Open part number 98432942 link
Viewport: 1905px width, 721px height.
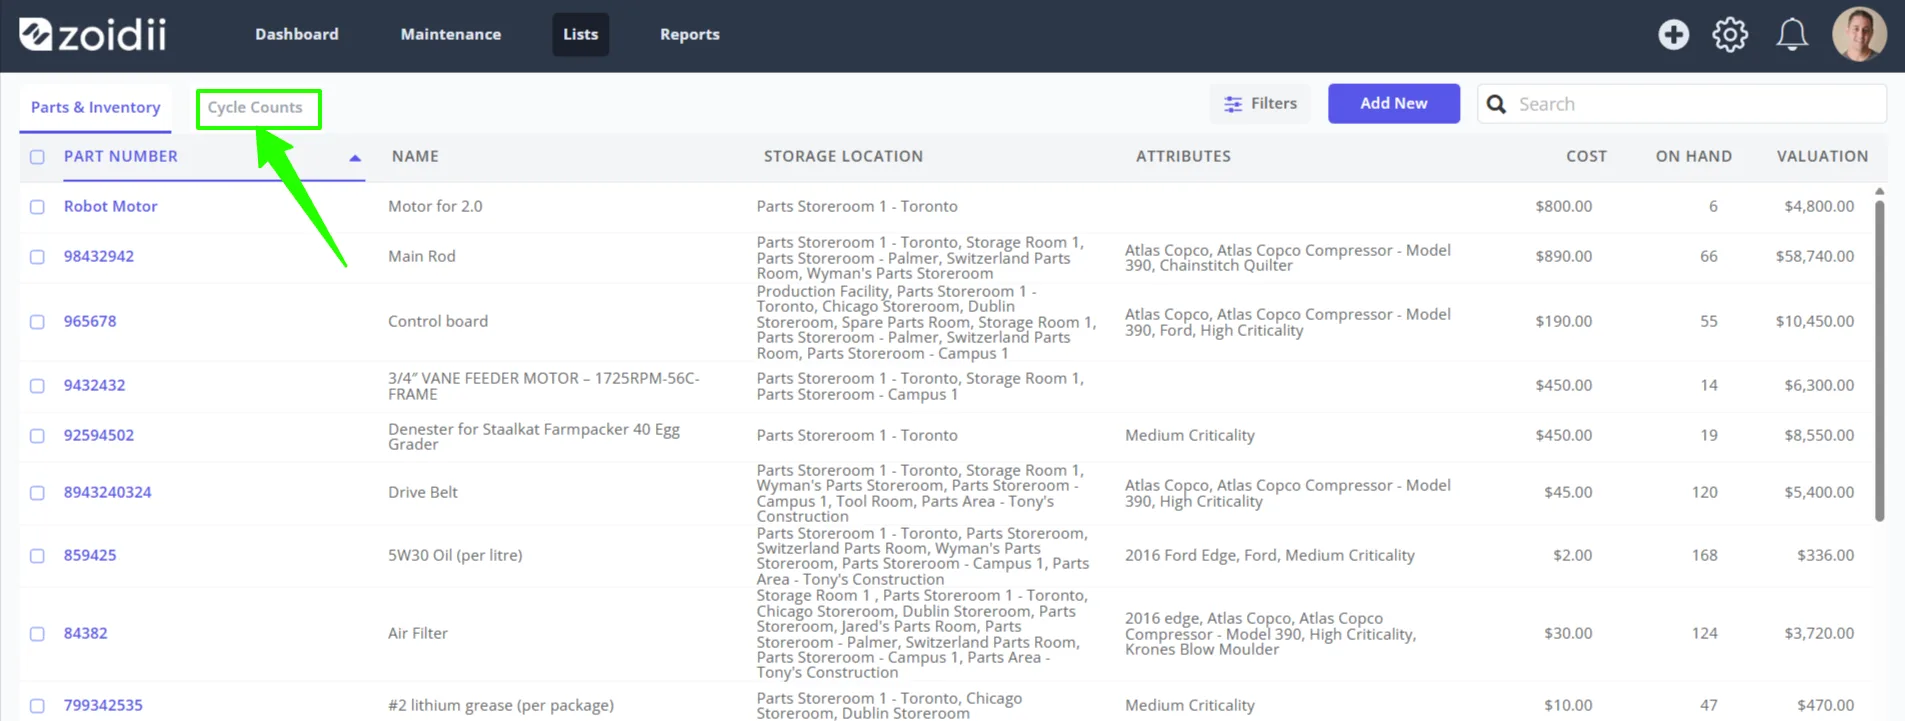pyautogui.click(x=99, y=256)
